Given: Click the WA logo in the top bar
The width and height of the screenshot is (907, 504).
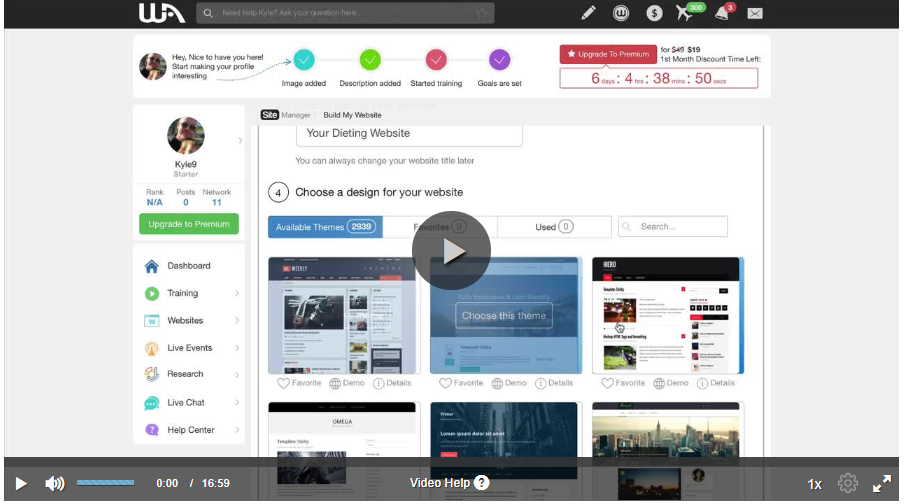Looking at the screenshot, I should coord(162,13).
